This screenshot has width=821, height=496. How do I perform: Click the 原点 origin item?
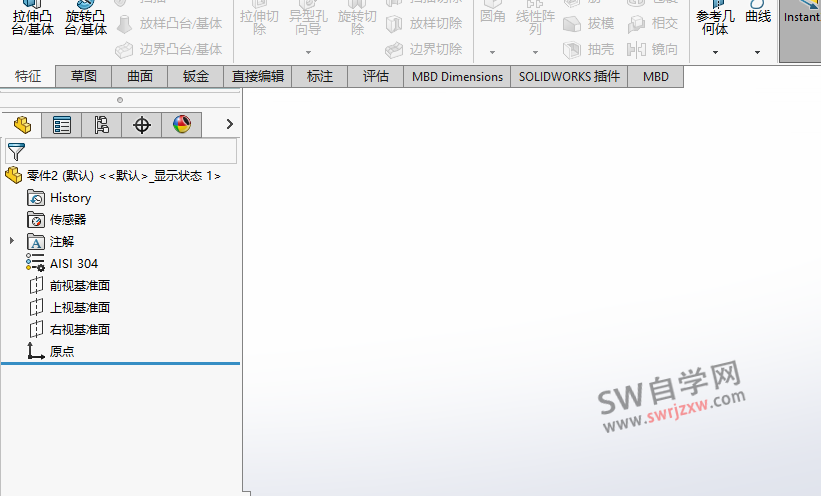pyautogui.click(x=61, y=352)
